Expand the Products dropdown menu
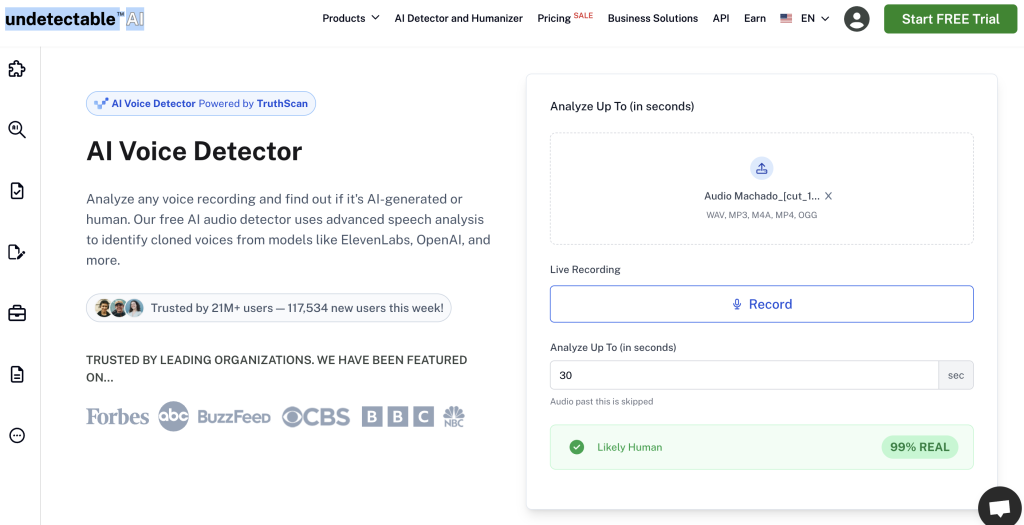 click(350, 19)
